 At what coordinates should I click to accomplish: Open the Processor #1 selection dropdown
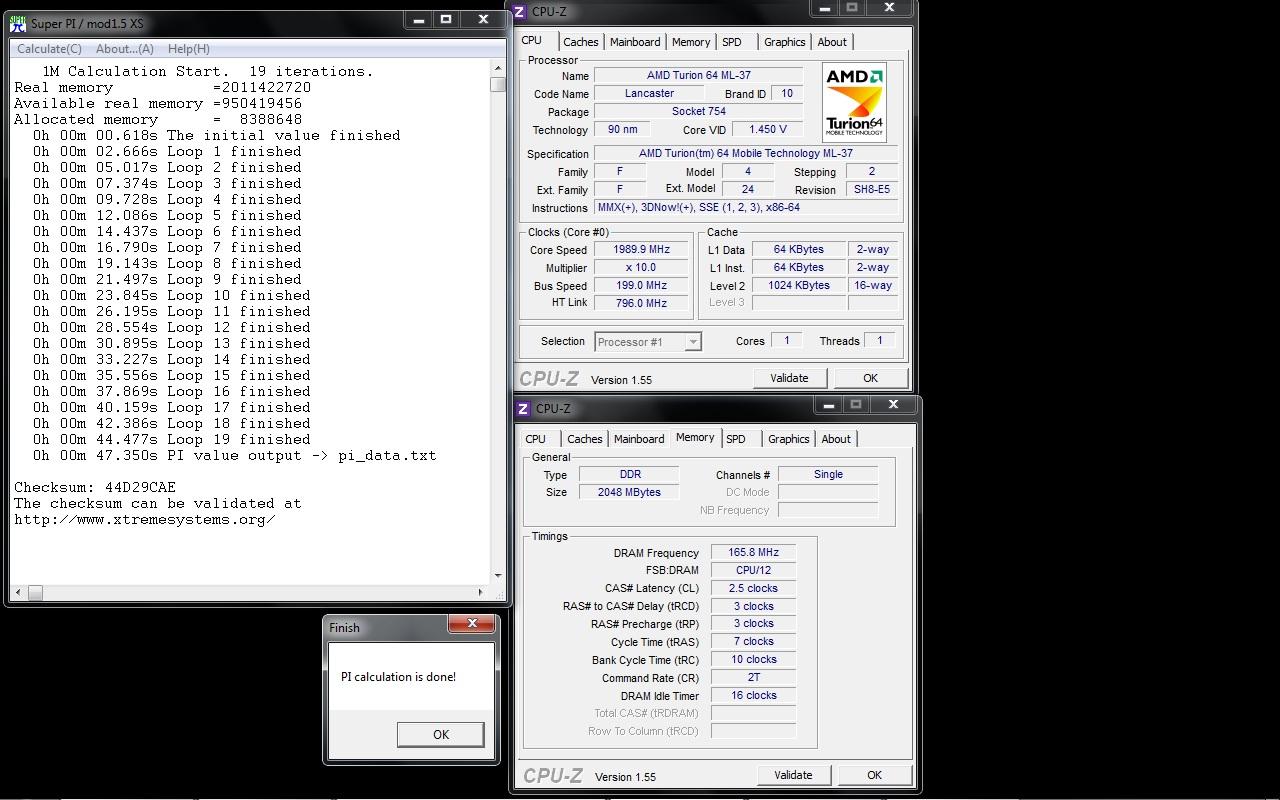pyautogui.click(x=648, y=342)
